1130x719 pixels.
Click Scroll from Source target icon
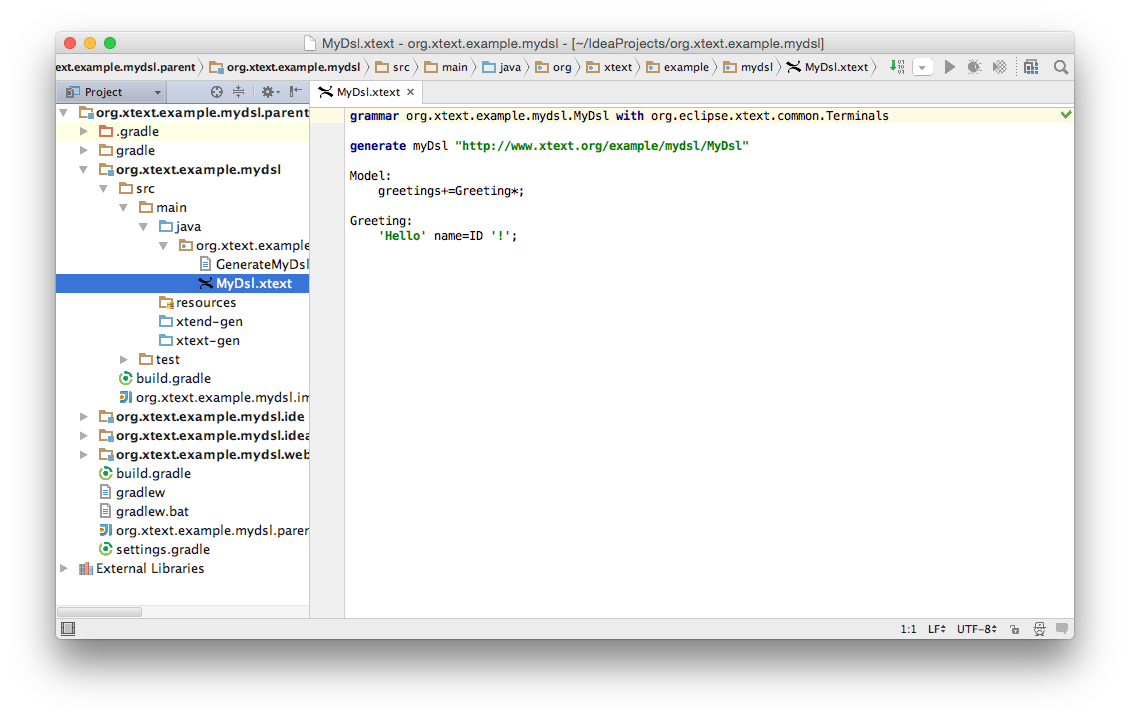tap(217, 91)
